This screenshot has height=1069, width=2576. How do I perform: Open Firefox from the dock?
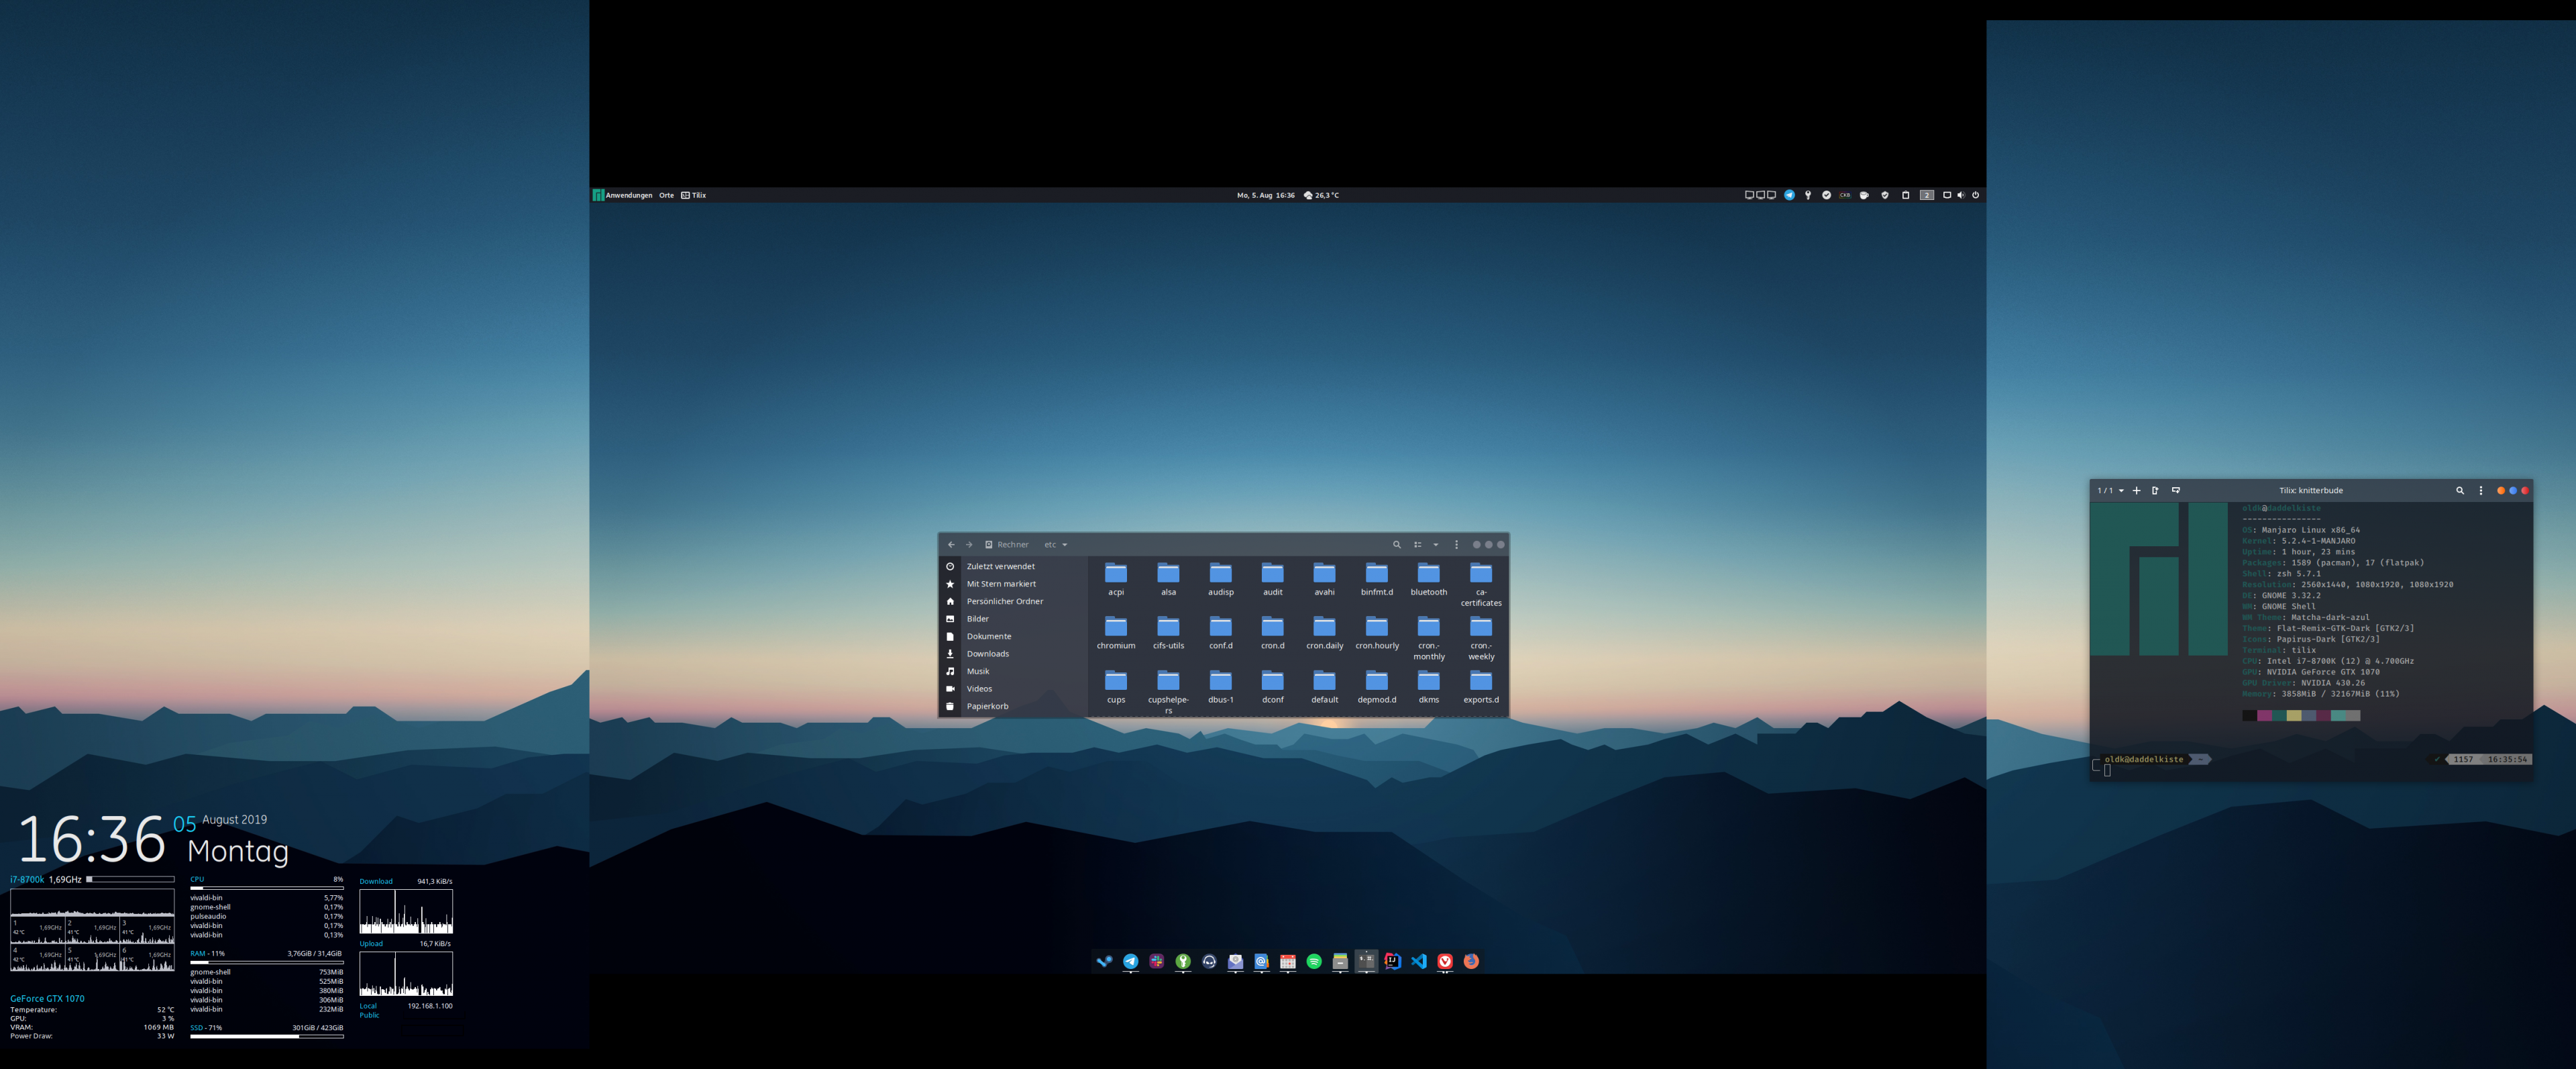click(x=1471, y=961)
